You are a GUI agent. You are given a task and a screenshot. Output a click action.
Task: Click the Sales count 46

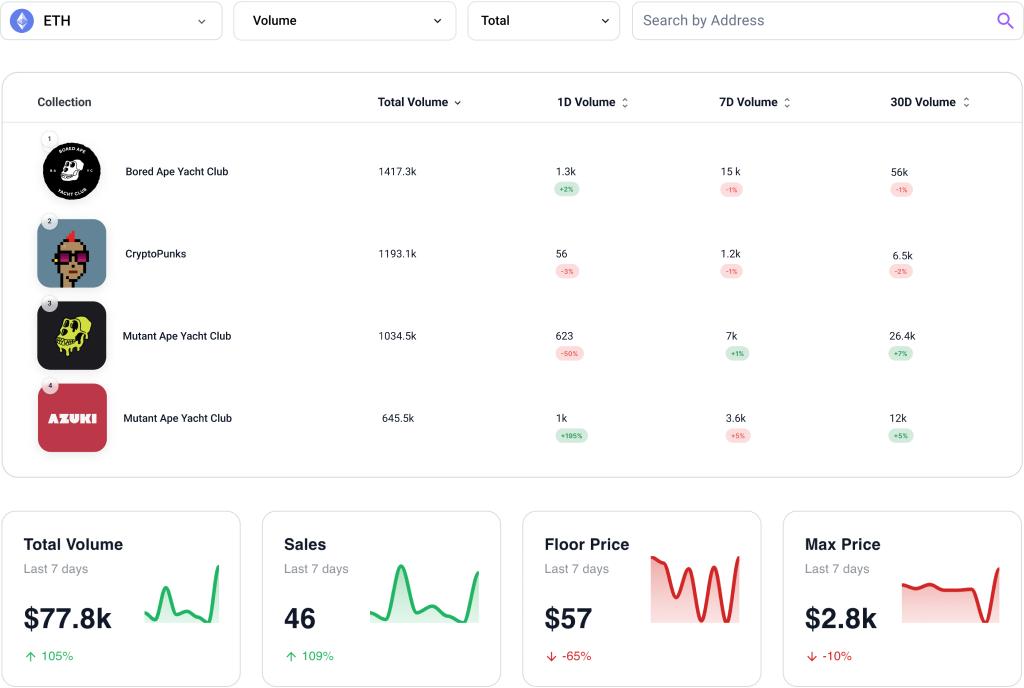(300, 618)
